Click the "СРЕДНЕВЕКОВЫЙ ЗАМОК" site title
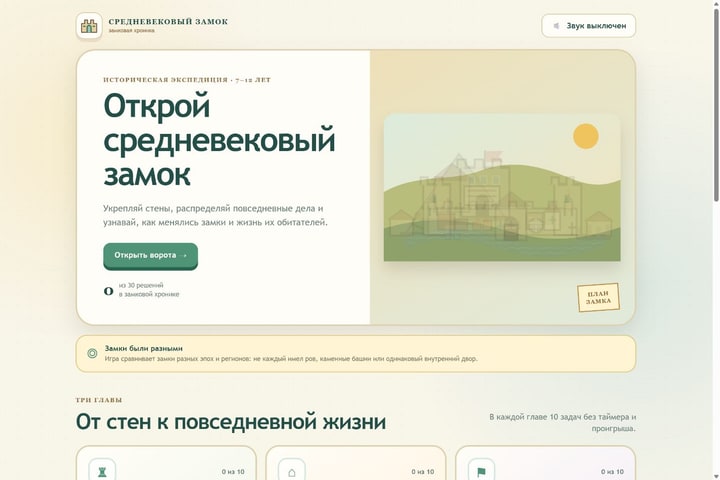 pos(168,22)
